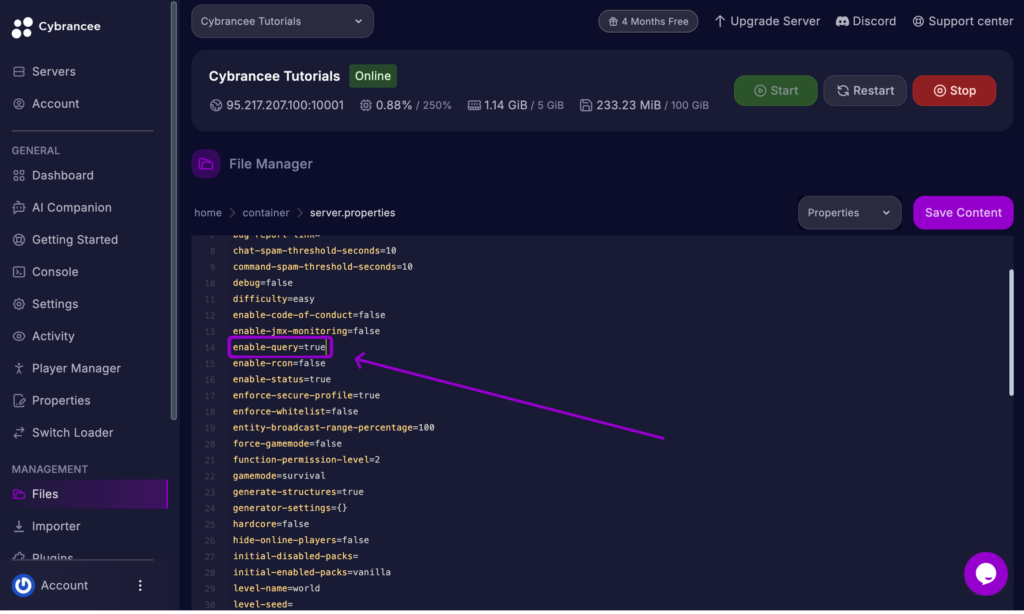Click the Restart button
The image size is (1024, 614).
pos(865,91)
